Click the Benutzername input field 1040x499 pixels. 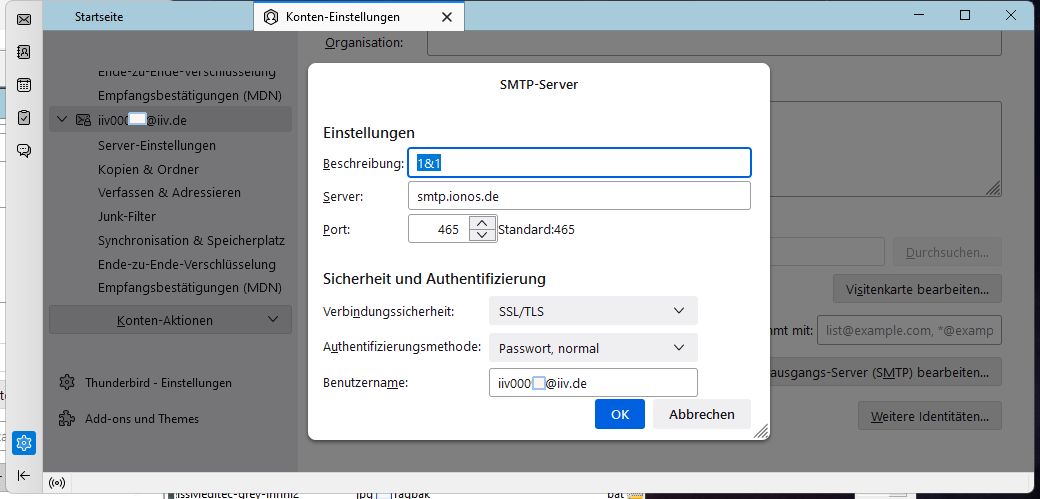point(592,383)
